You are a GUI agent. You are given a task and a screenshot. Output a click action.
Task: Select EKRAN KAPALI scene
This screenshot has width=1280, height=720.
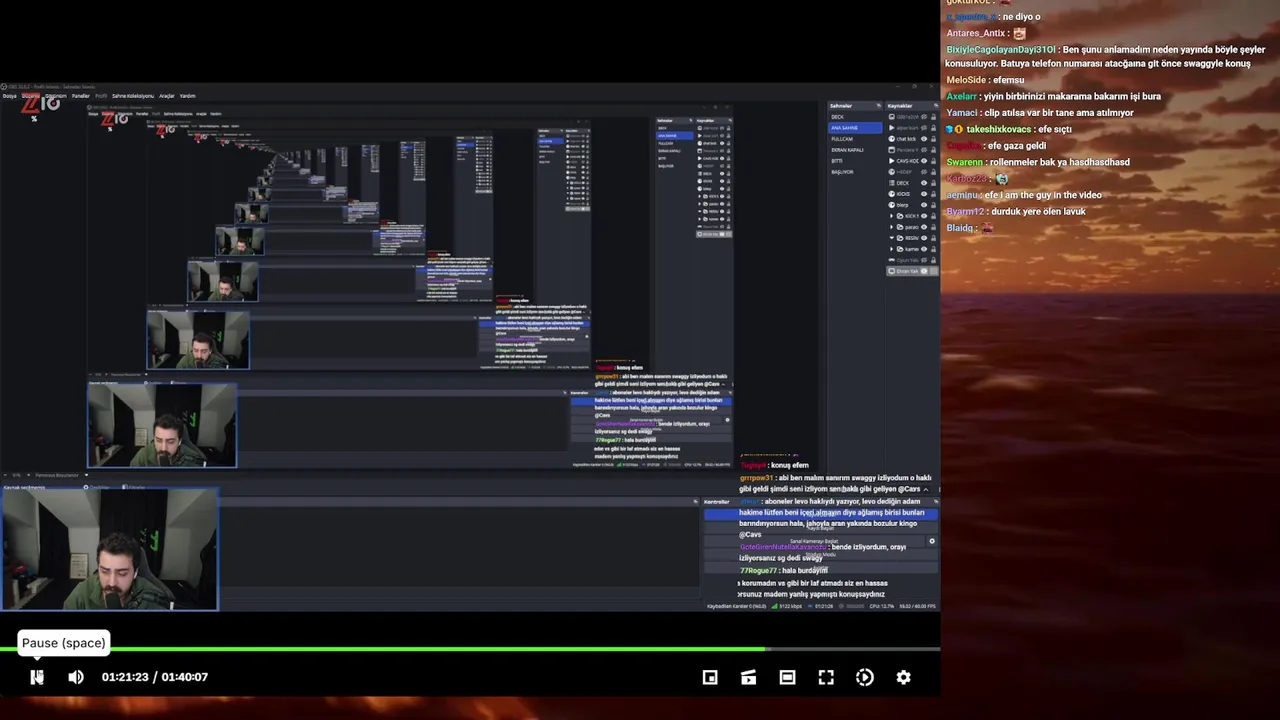855,150
